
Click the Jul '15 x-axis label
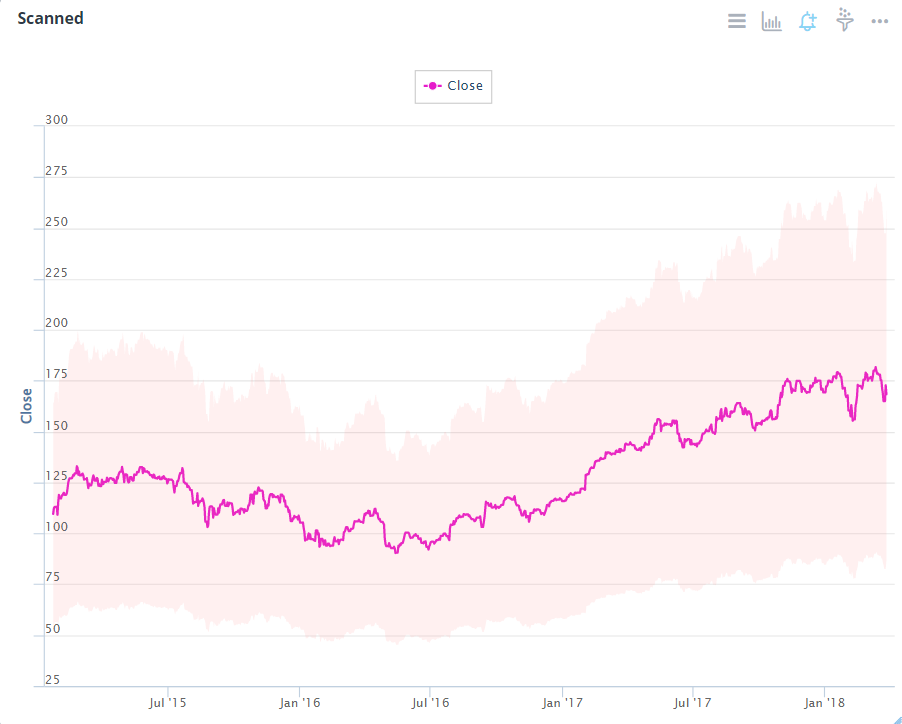[x=167, y=703]
